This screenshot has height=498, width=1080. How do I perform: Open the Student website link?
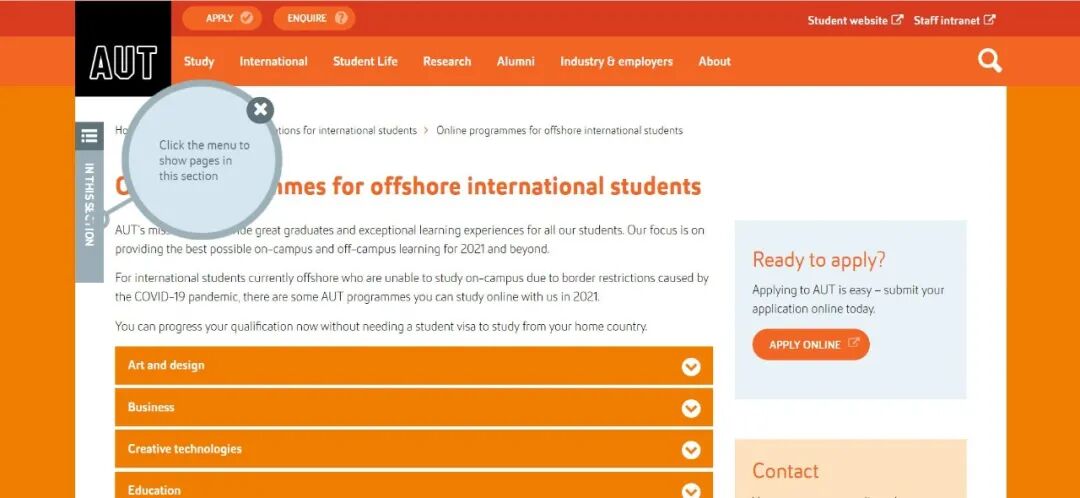click(x=854, y=21)
